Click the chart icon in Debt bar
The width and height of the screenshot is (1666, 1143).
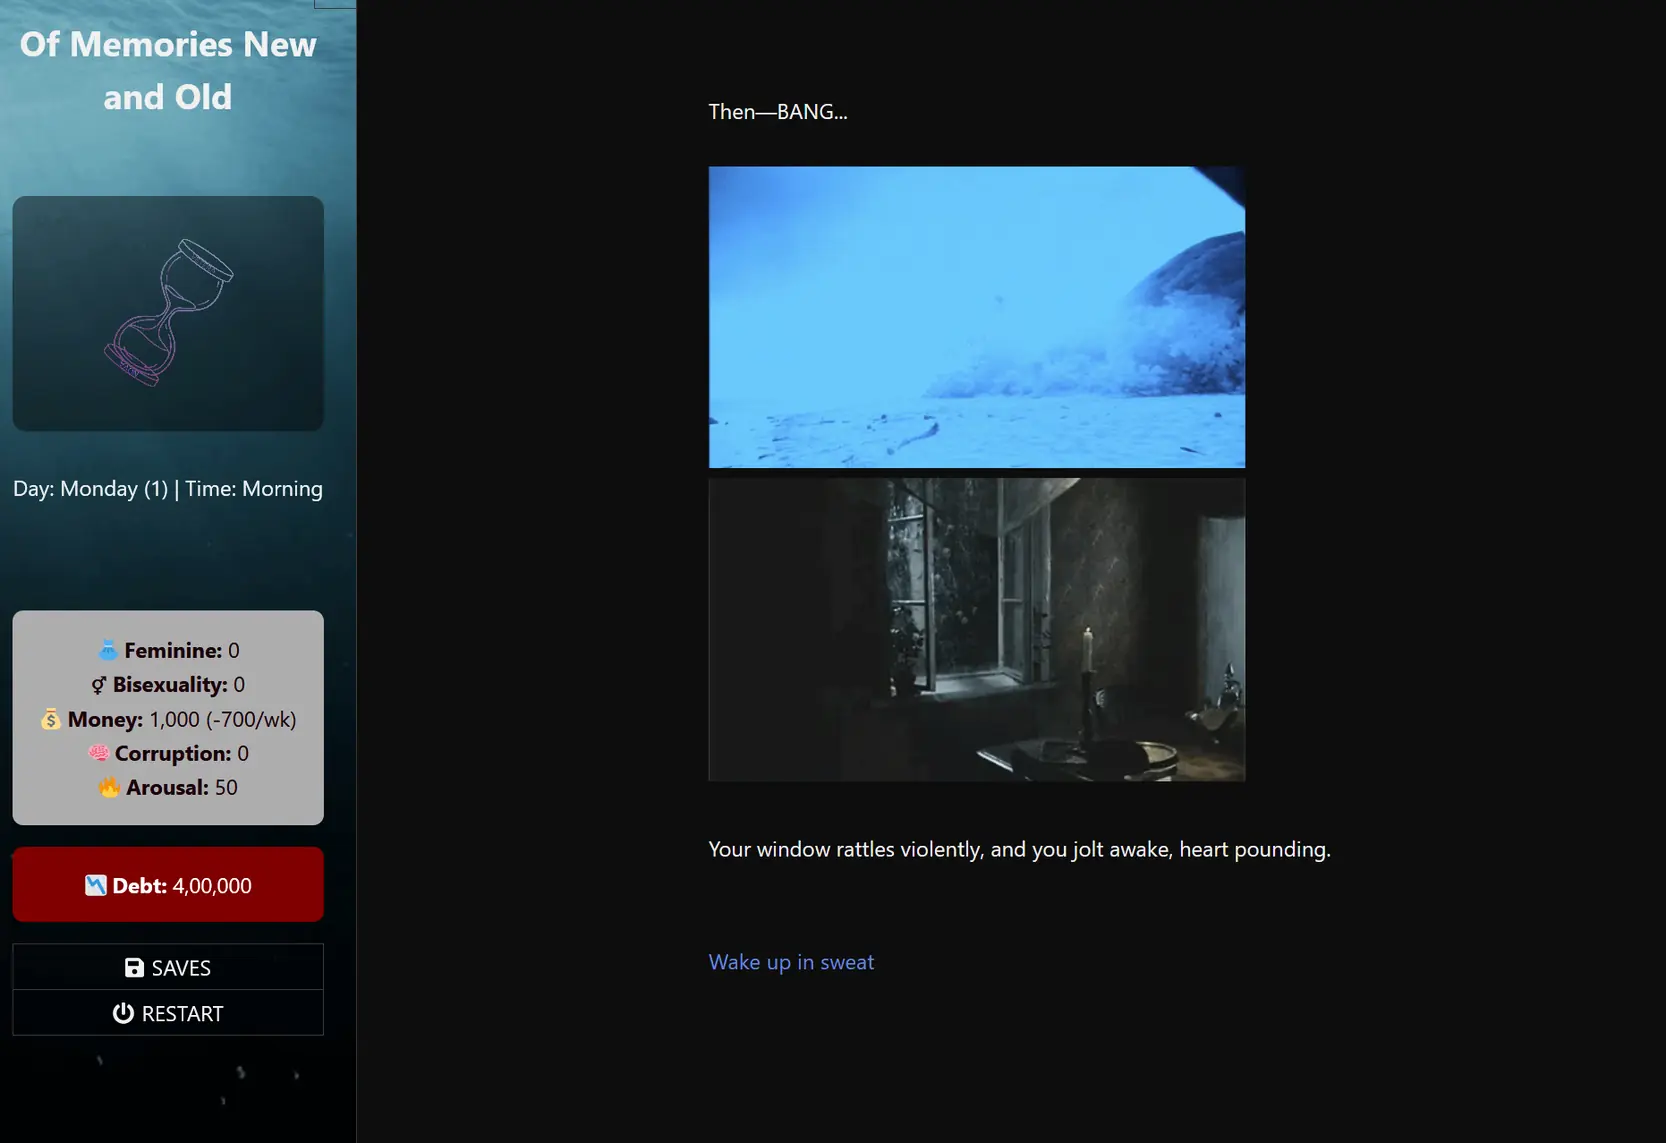pos(96,886)
